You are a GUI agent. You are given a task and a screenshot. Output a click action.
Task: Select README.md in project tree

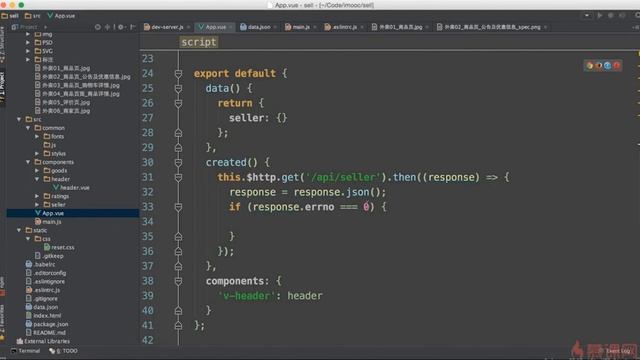pos(46,333)
